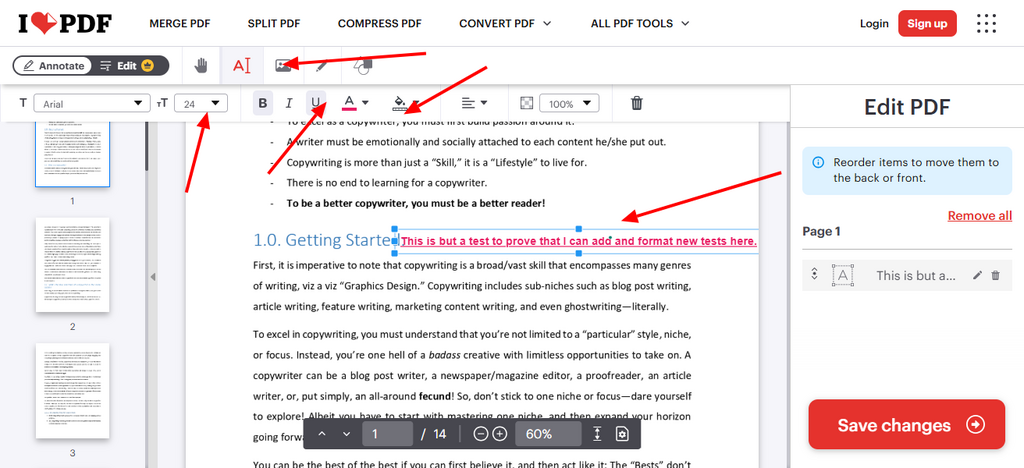Image resolution: width=1024 pixels, height=468 pixels.
Task: Select the add text tool
Action: click(241, 66)
